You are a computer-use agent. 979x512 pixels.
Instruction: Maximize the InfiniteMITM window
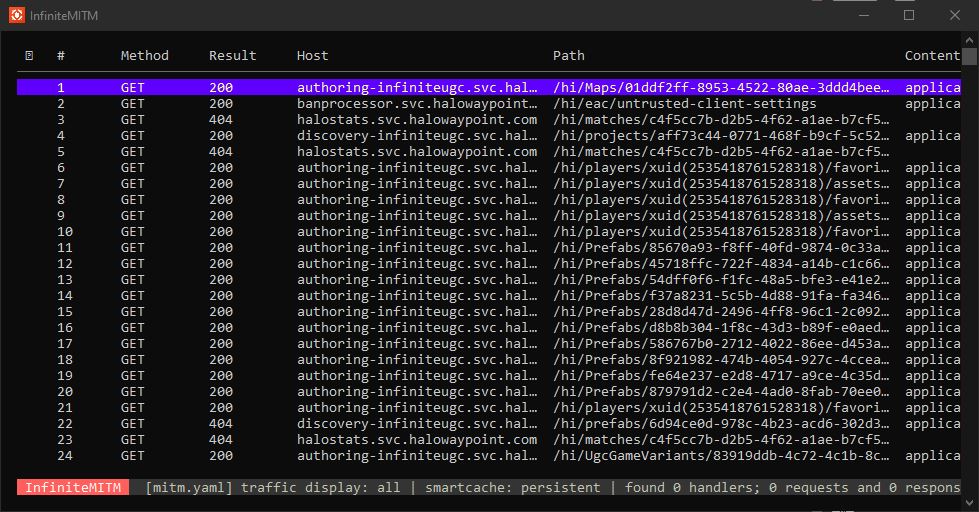click(x=909, y=15)
